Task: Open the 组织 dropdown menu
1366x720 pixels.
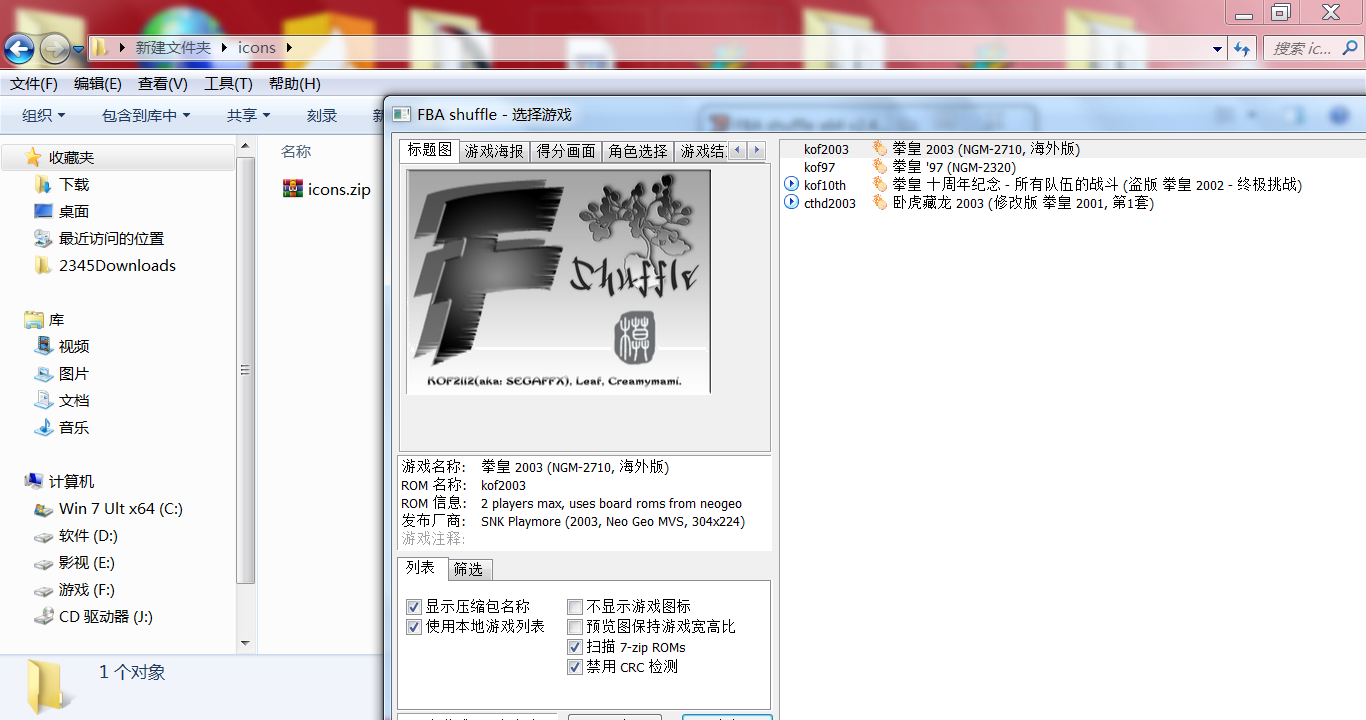Action: coord(43,116)
